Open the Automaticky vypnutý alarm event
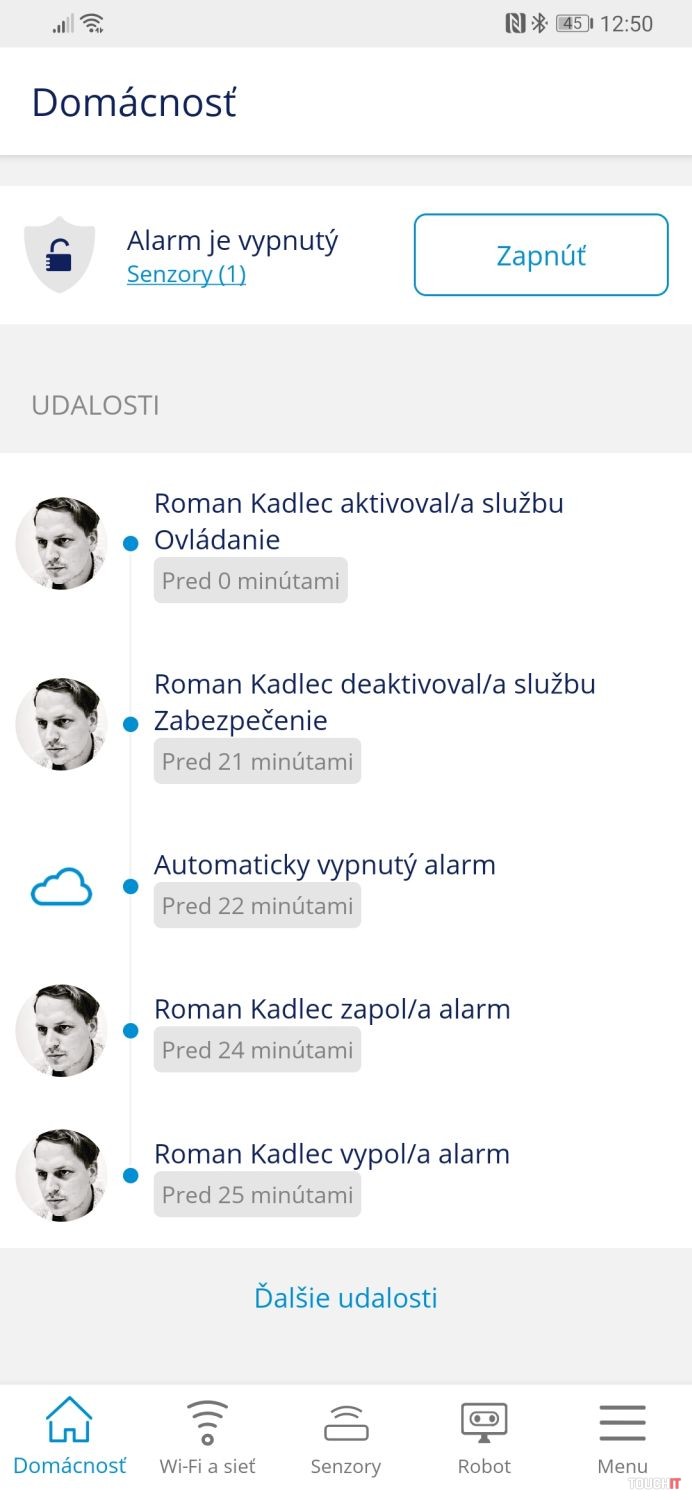Viewport: 692px width, 1500px height. 325,865
